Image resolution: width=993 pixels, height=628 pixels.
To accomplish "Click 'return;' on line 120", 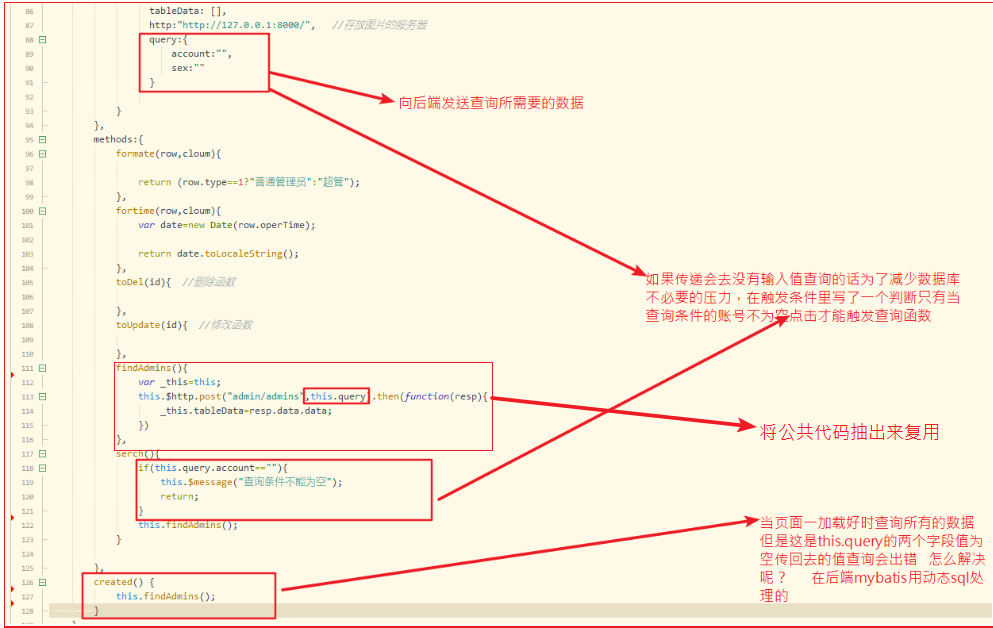I will point(179,496).
